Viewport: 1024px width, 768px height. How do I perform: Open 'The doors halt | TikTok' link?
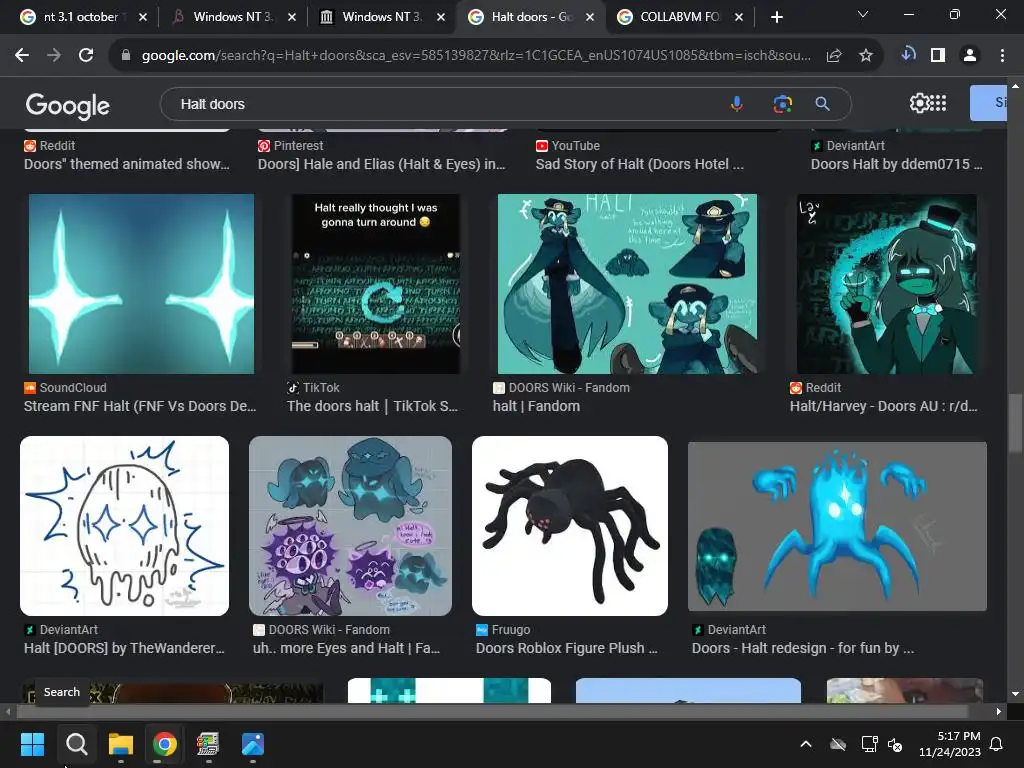click(x=372, y=406)
